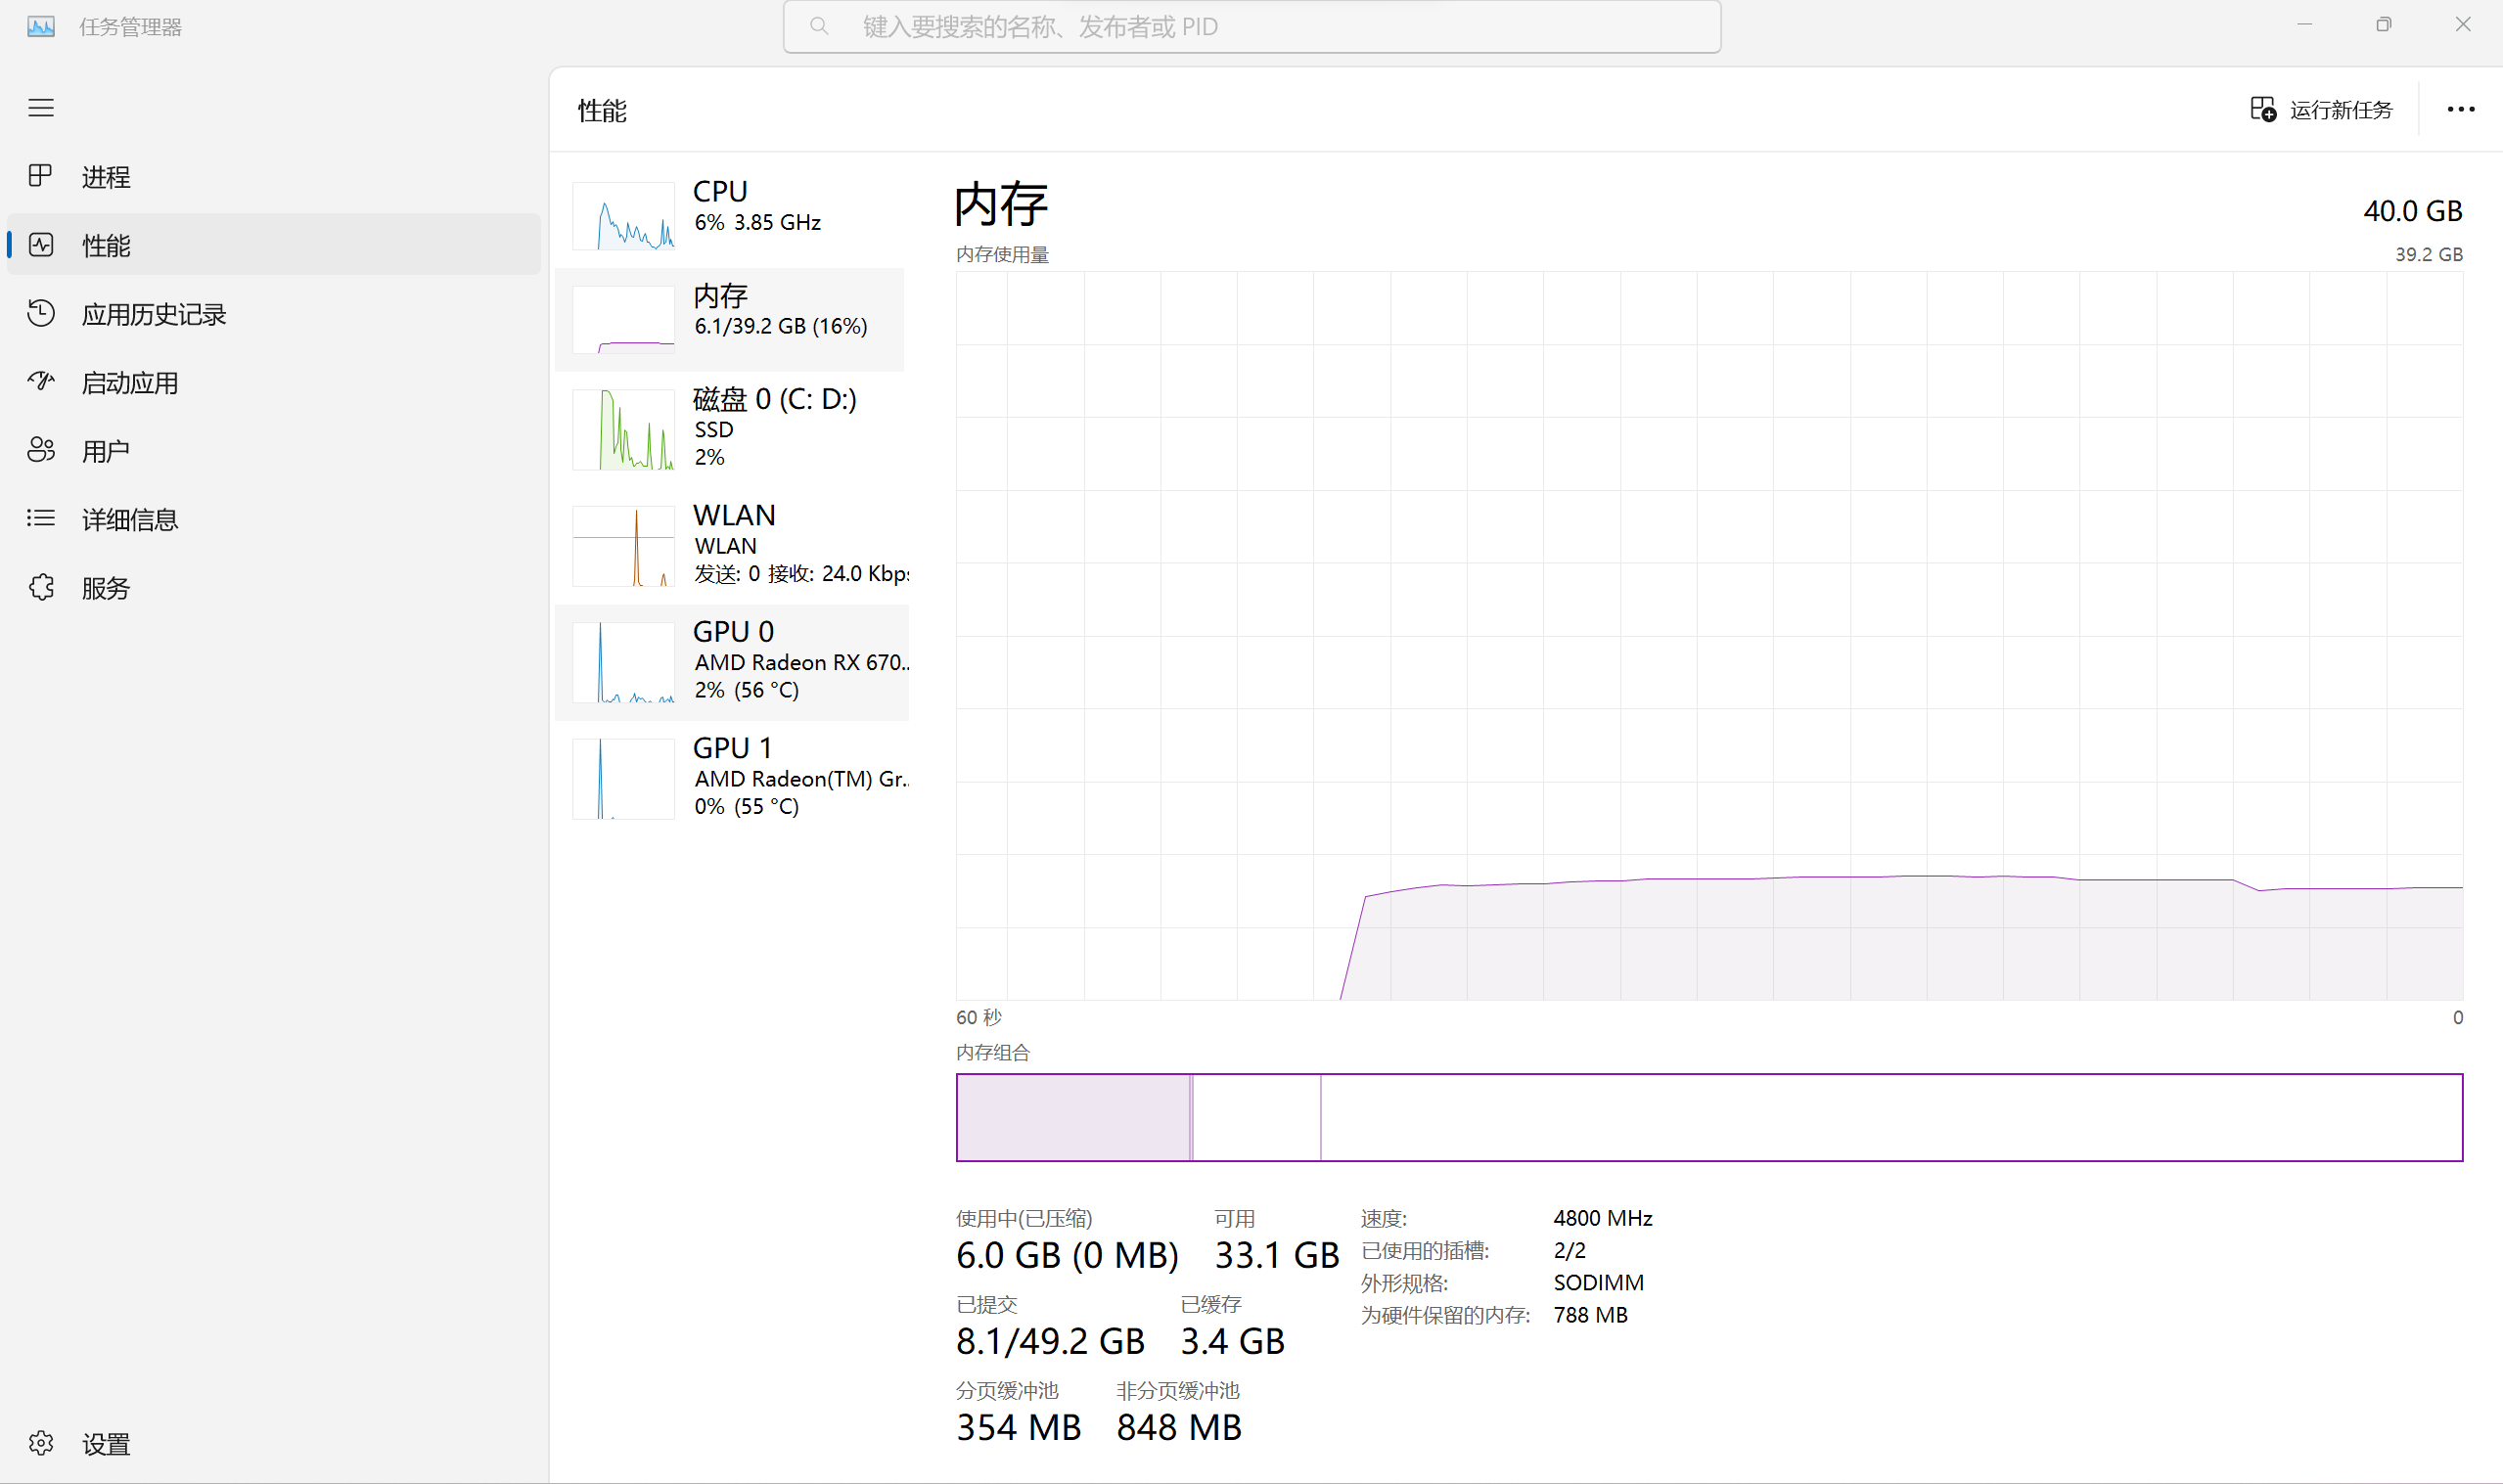Click 6.1/39.2 GB (16%) memory text
2503x1484 pixels.
(x=781, y=326)
